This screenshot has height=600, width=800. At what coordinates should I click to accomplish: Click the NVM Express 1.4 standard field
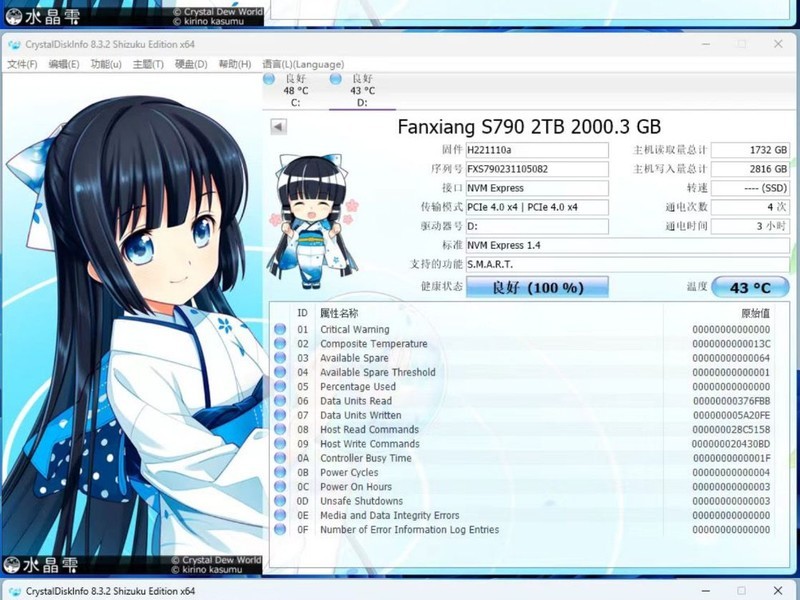click(x=628, y=245)
